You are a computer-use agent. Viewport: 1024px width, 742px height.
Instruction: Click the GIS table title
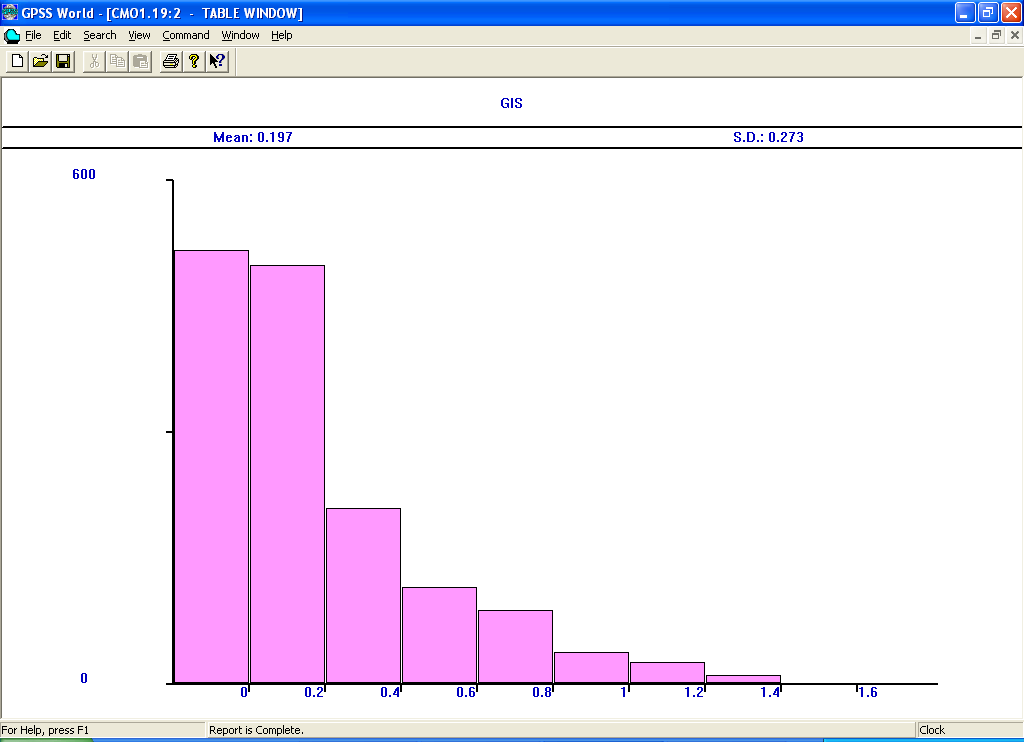click(511, 103)
